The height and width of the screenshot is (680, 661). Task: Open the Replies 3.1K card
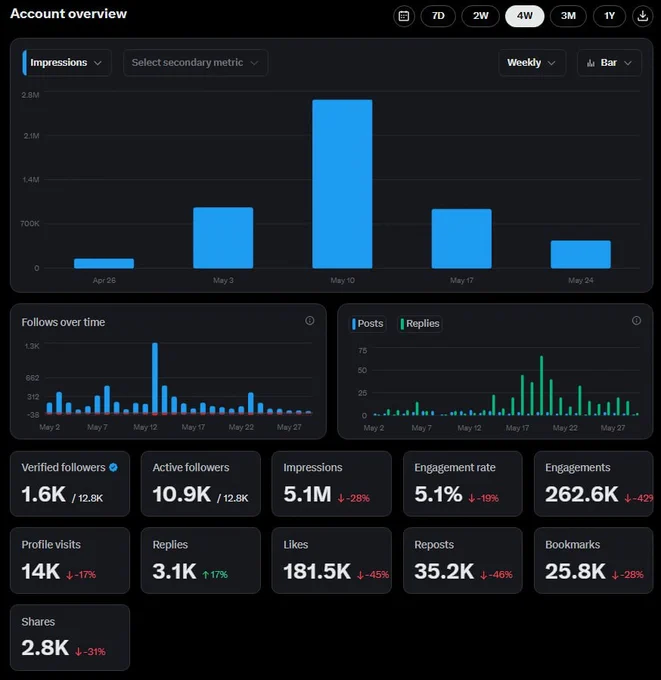201,560
